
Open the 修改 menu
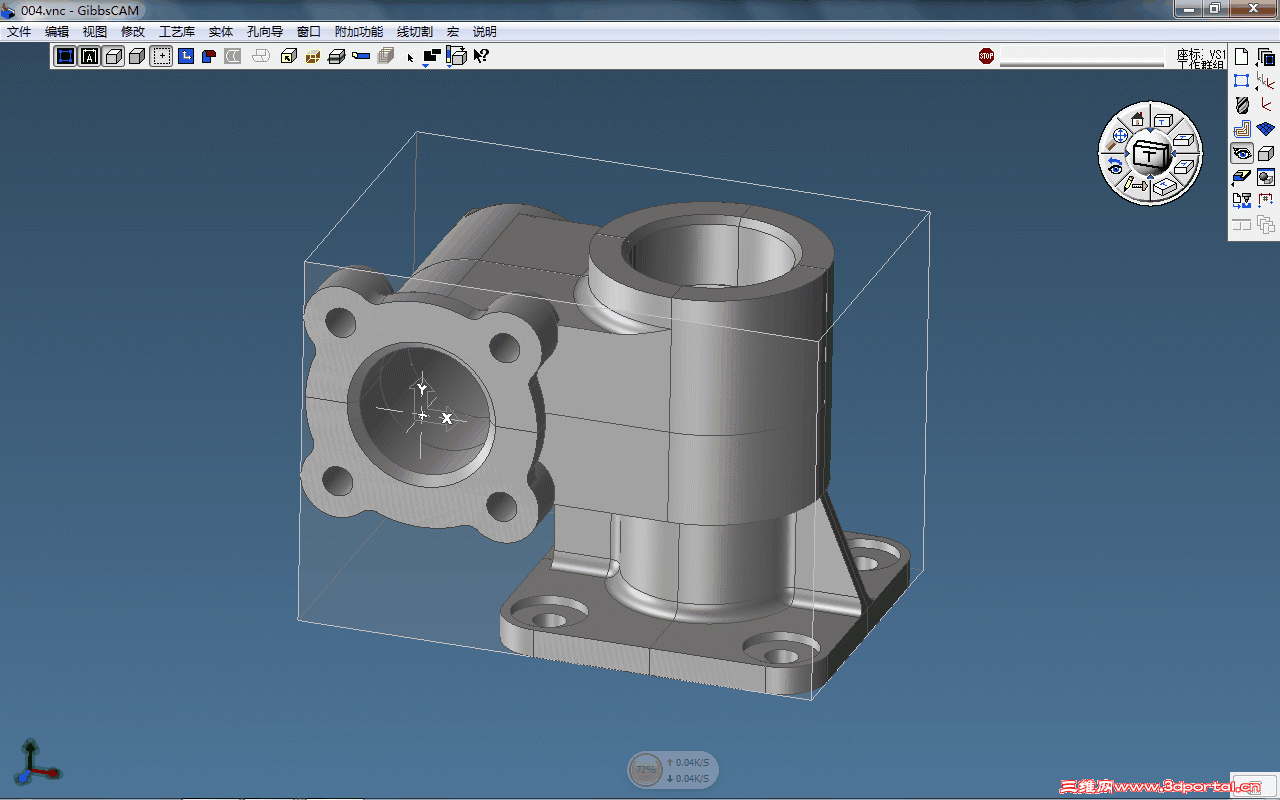click(133, 32)
